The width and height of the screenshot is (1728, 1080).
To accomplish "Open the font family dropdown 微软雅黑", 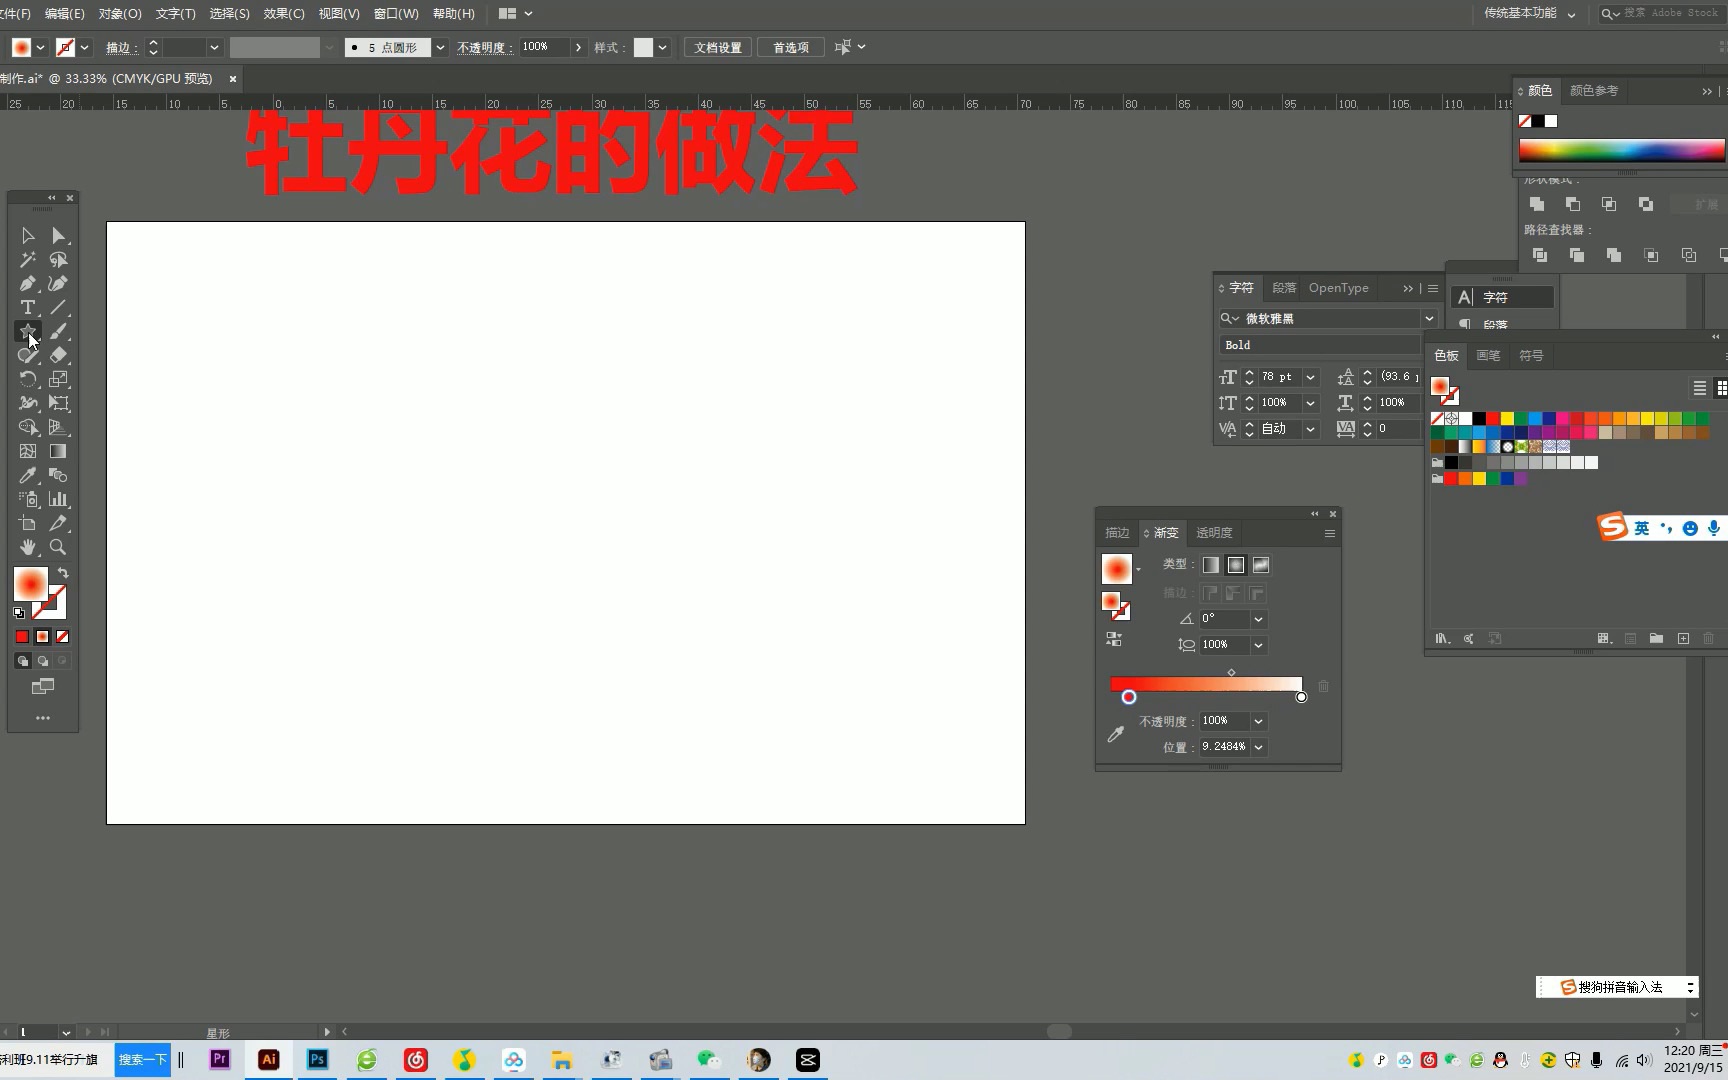I will [1429, 318].
